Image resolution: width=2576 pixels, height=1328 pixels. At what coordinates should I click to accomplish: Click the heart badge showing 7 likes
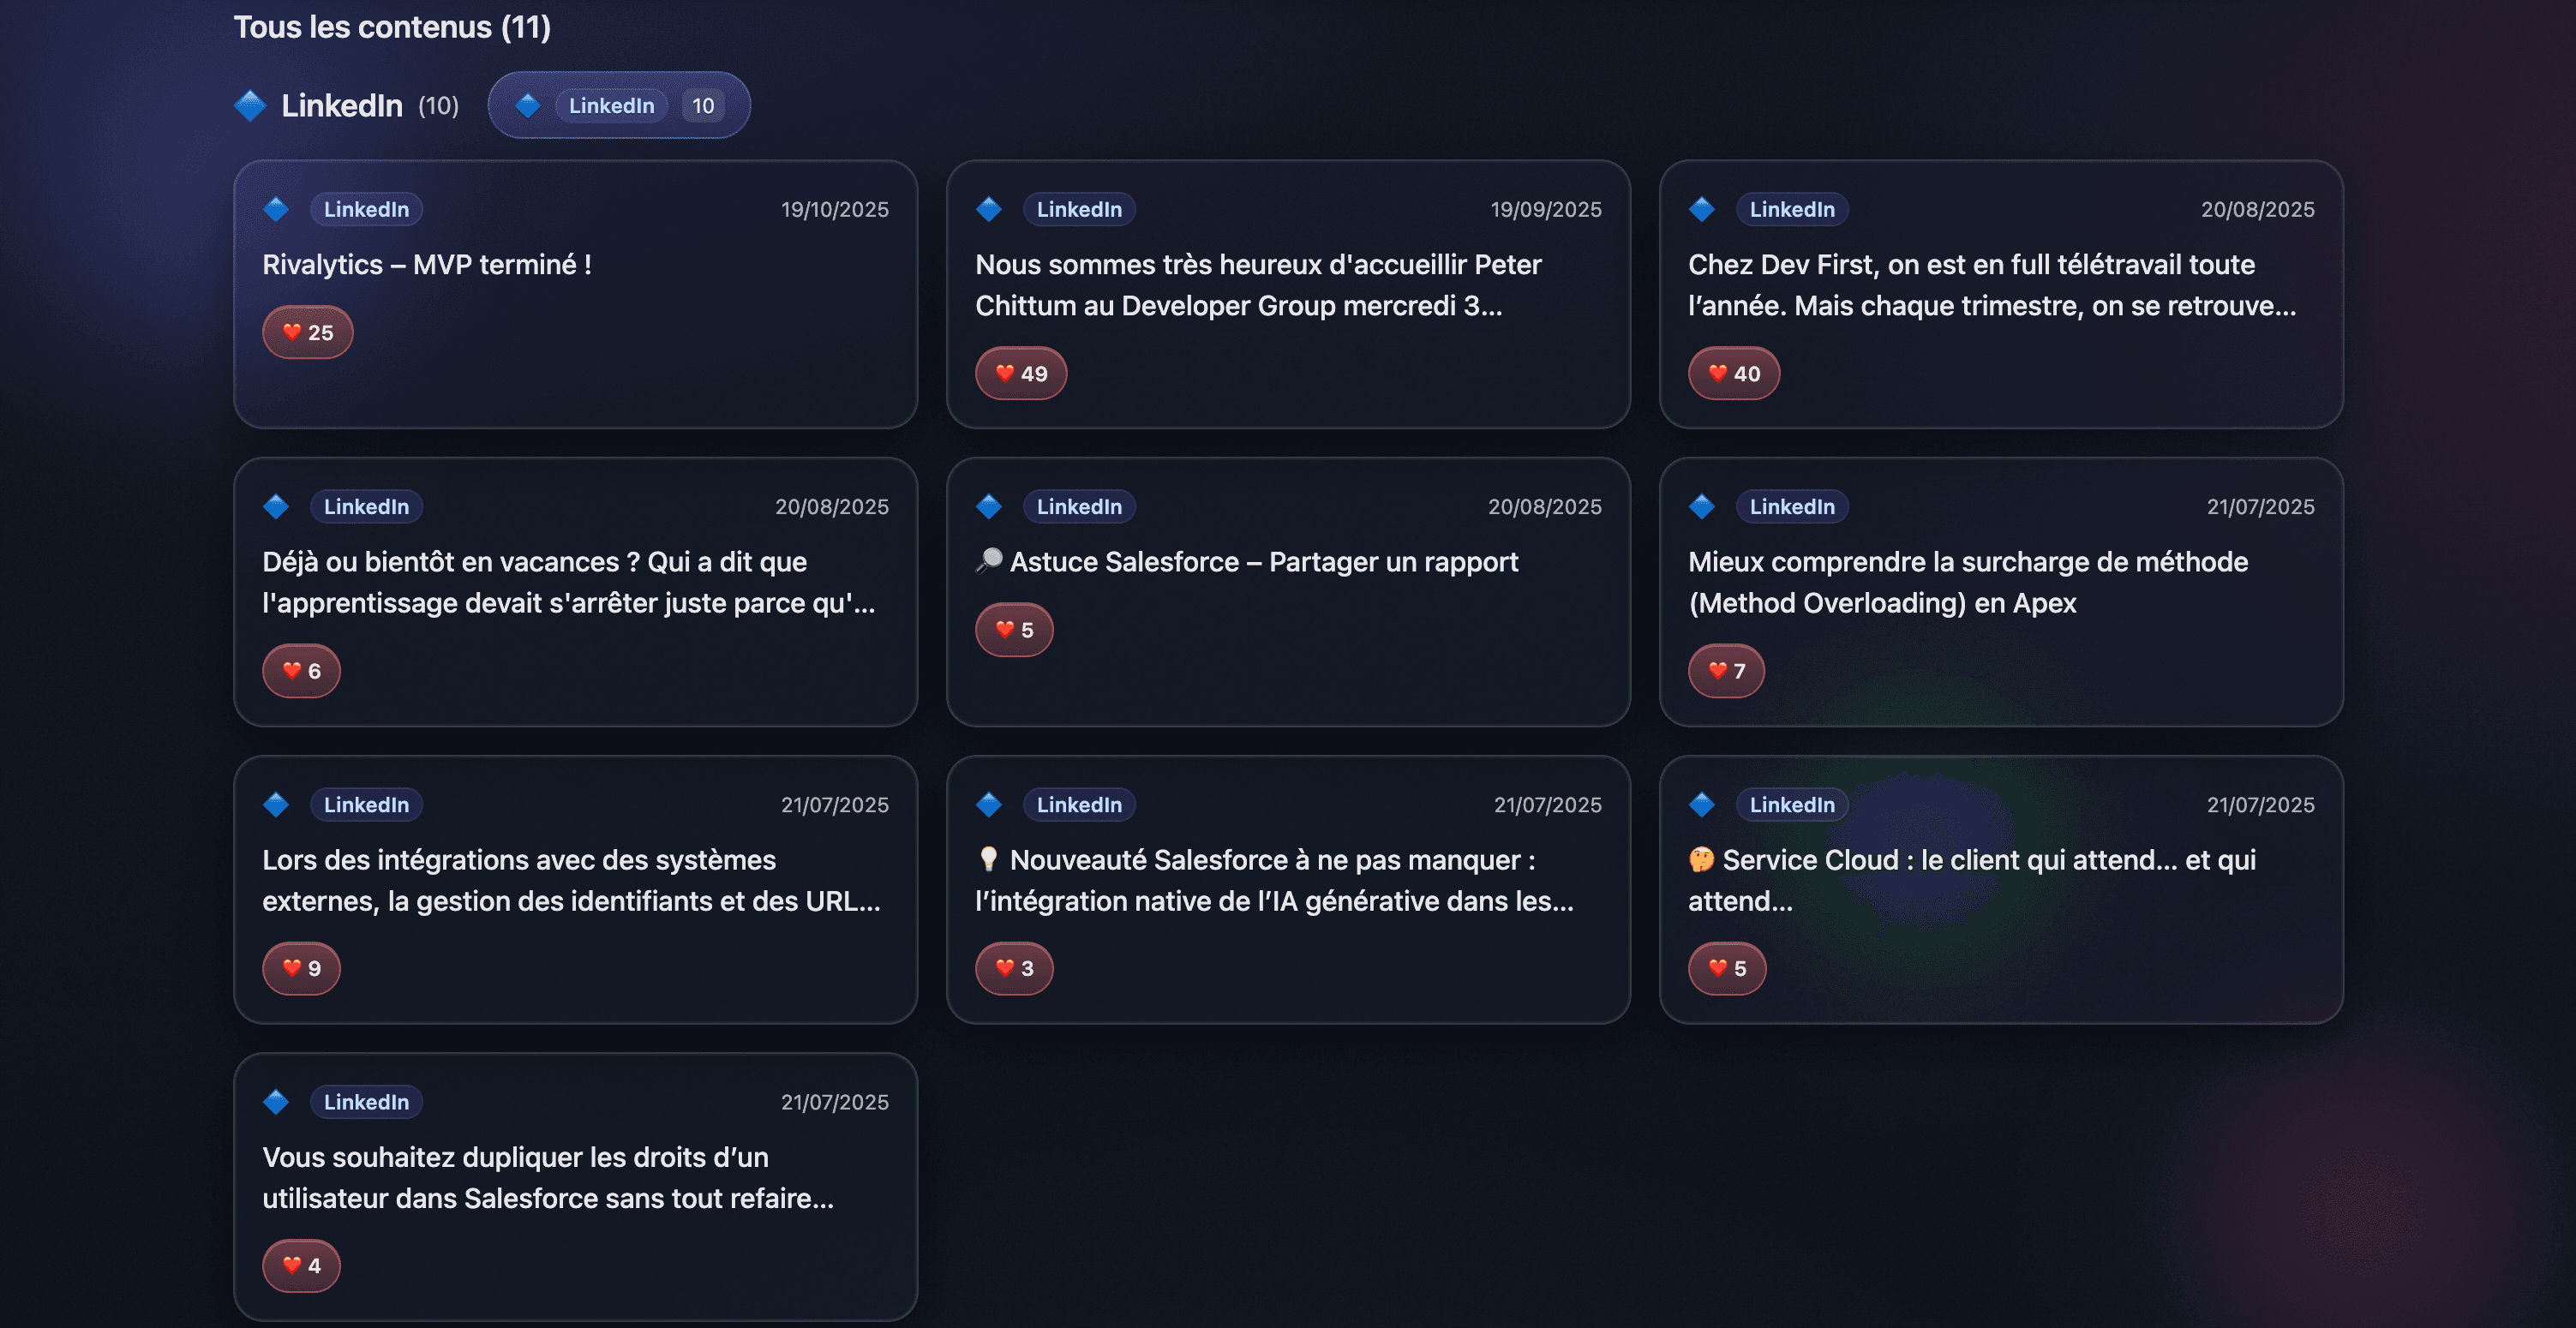click(1727, 670)
